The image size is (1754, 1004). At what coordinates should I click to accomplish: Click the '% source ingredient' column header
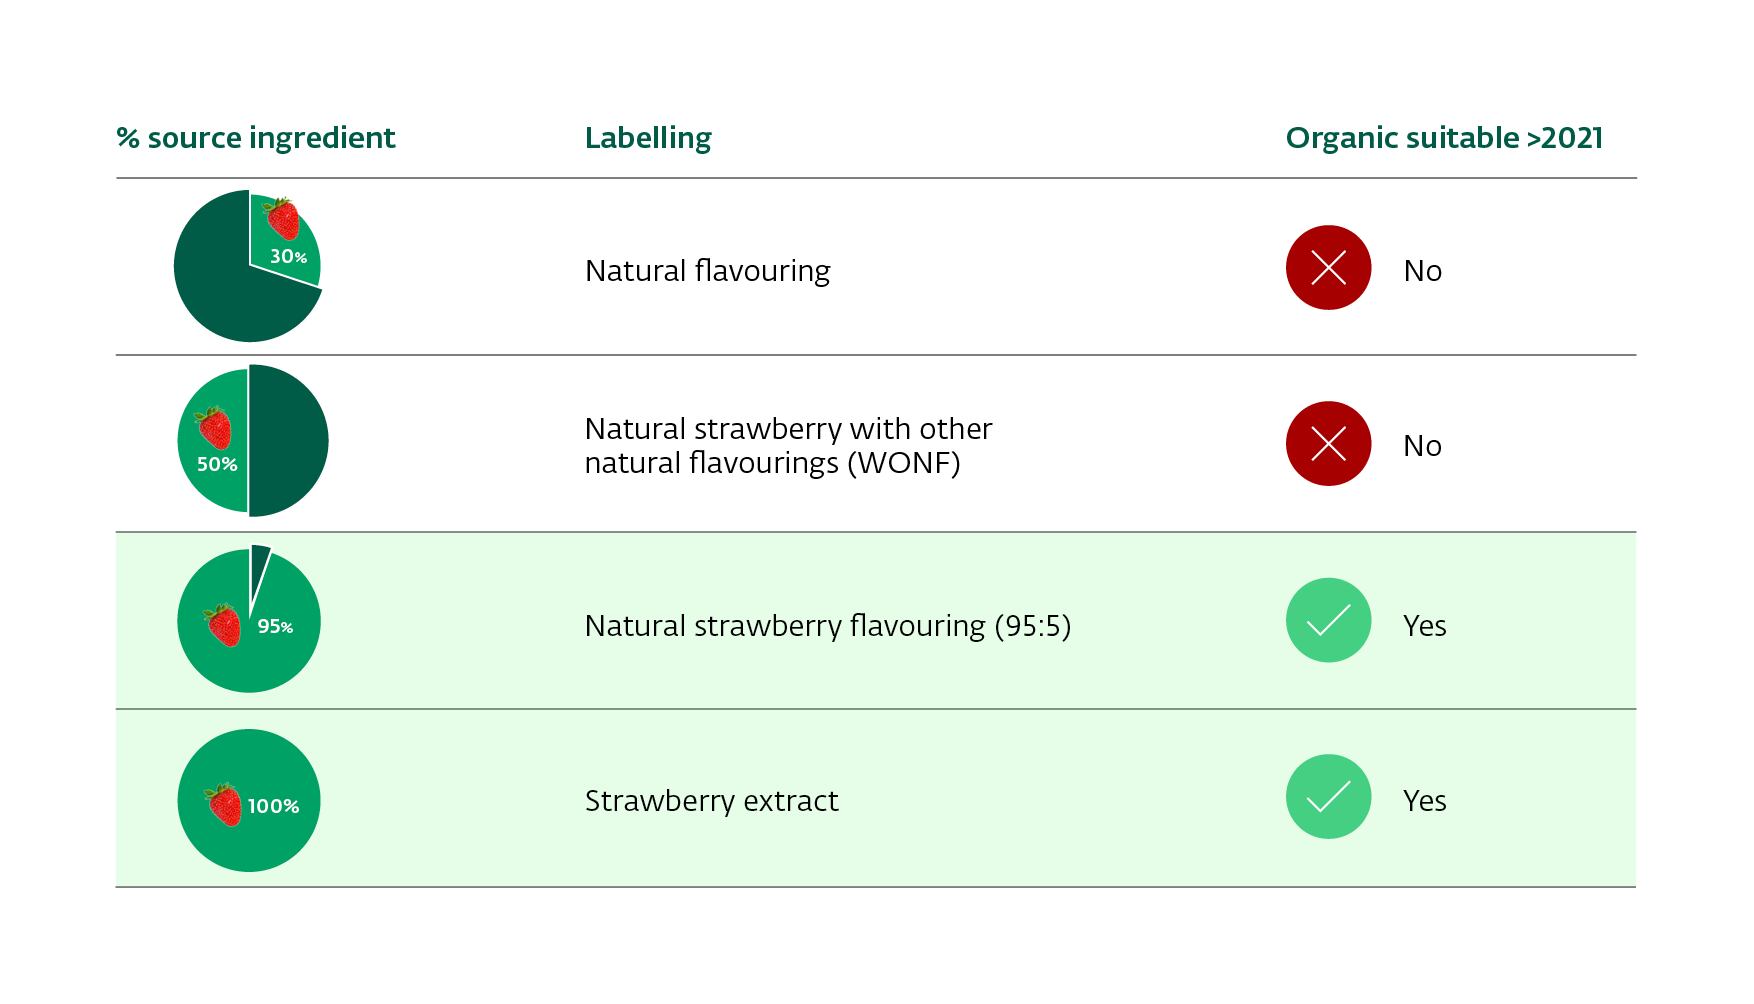point(256,138)
